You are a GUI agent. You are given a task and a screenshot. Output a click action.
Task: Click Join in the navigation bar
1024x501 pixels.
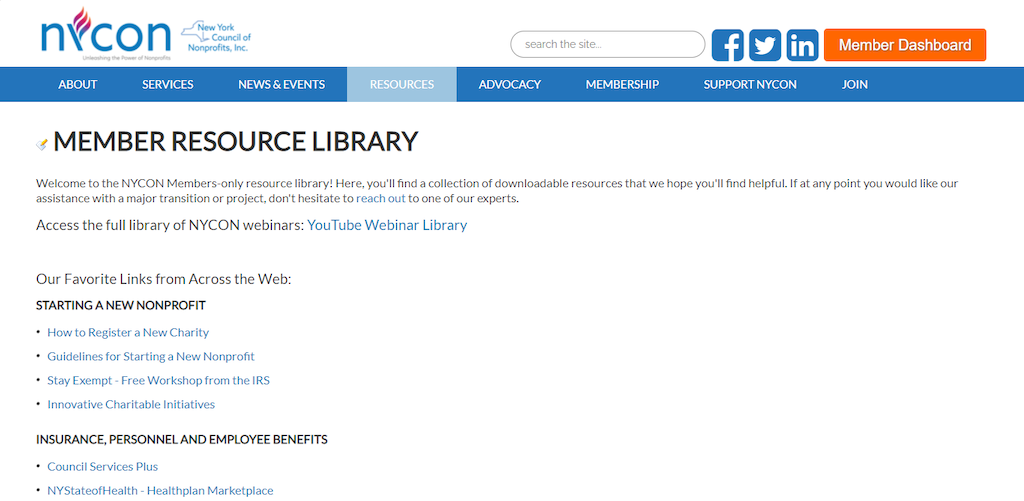(855, 85)
